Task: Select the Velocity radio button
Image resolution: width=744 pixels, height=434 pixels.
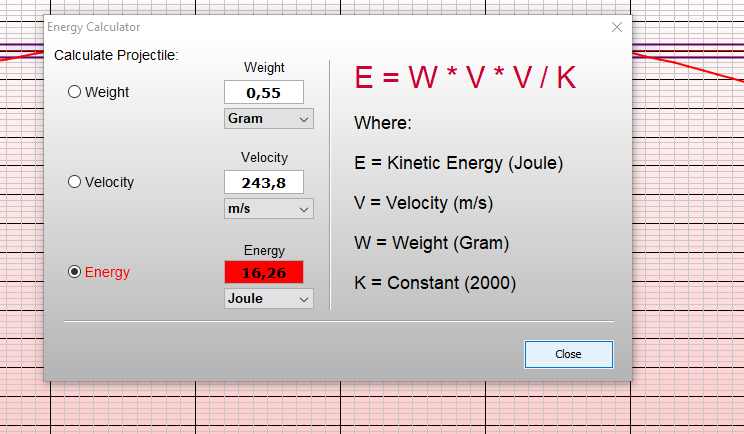Action: coord(75,182)
